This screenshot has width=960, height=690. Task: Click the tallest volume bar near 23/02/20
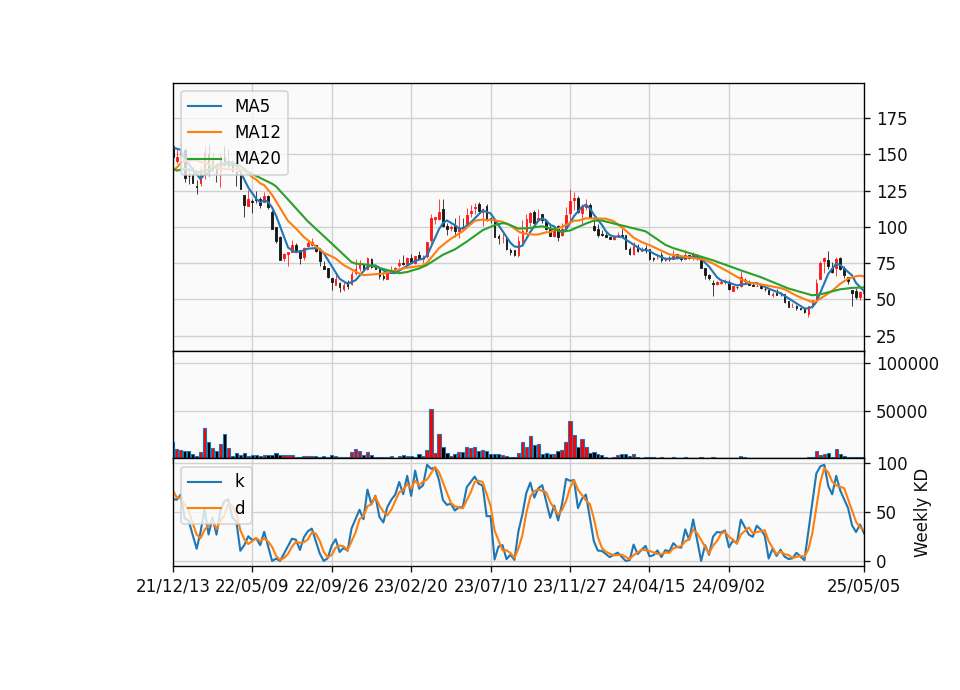point(431,433)
